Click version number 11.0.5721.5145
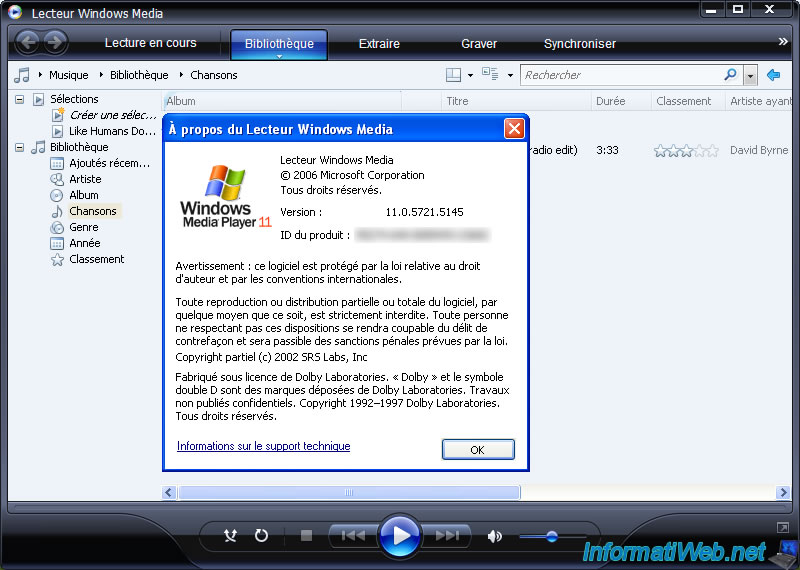This screenshot has height=570, width=800. click(x=424, y=212)
